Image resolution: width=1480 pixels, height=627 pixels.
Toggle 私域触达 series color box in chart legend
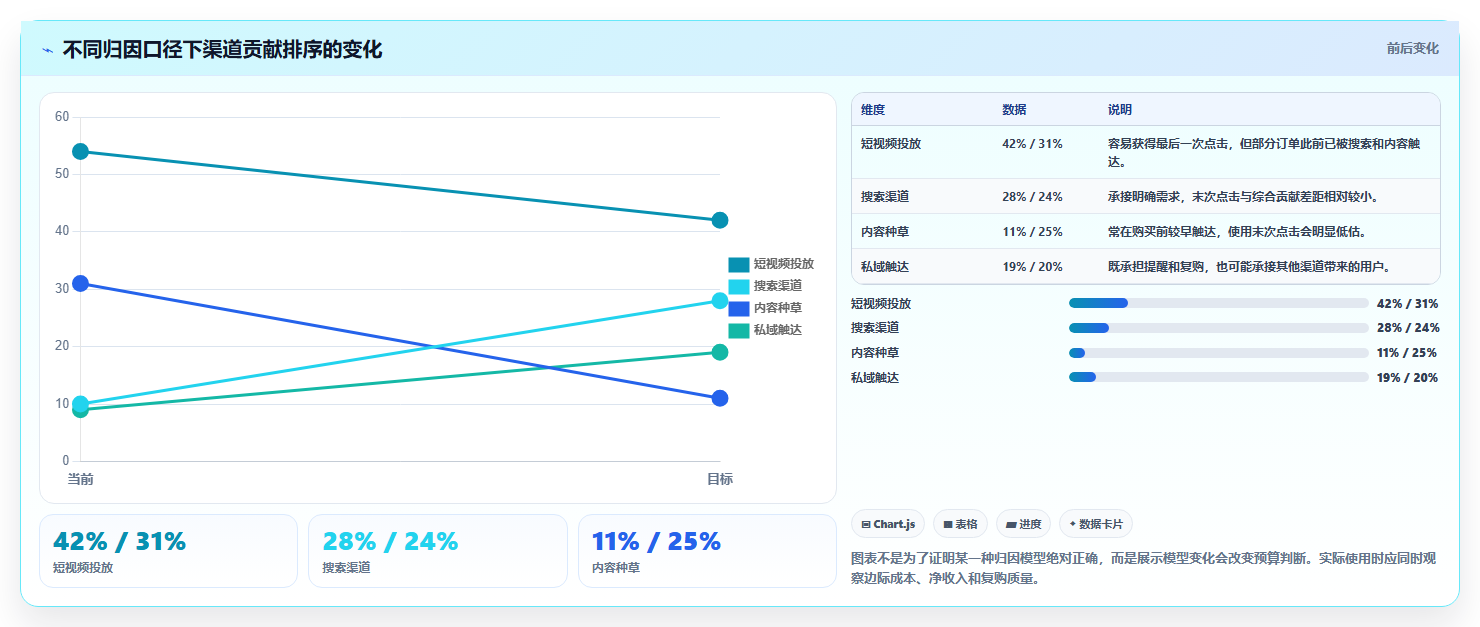739,331
